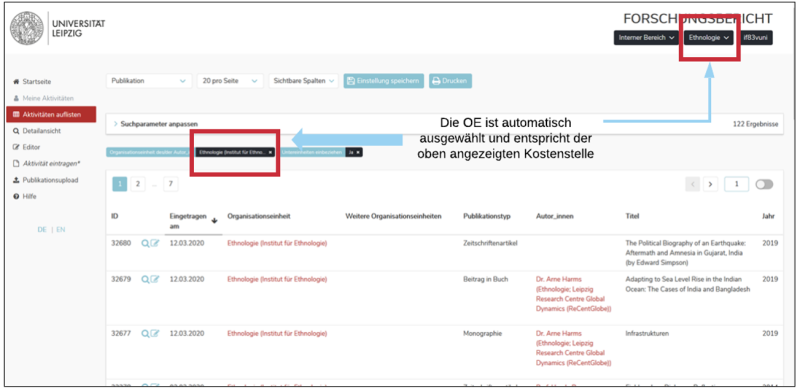View details of entry 32677 via magnifier
Screen dimensions: 800x391
(145, 334)
